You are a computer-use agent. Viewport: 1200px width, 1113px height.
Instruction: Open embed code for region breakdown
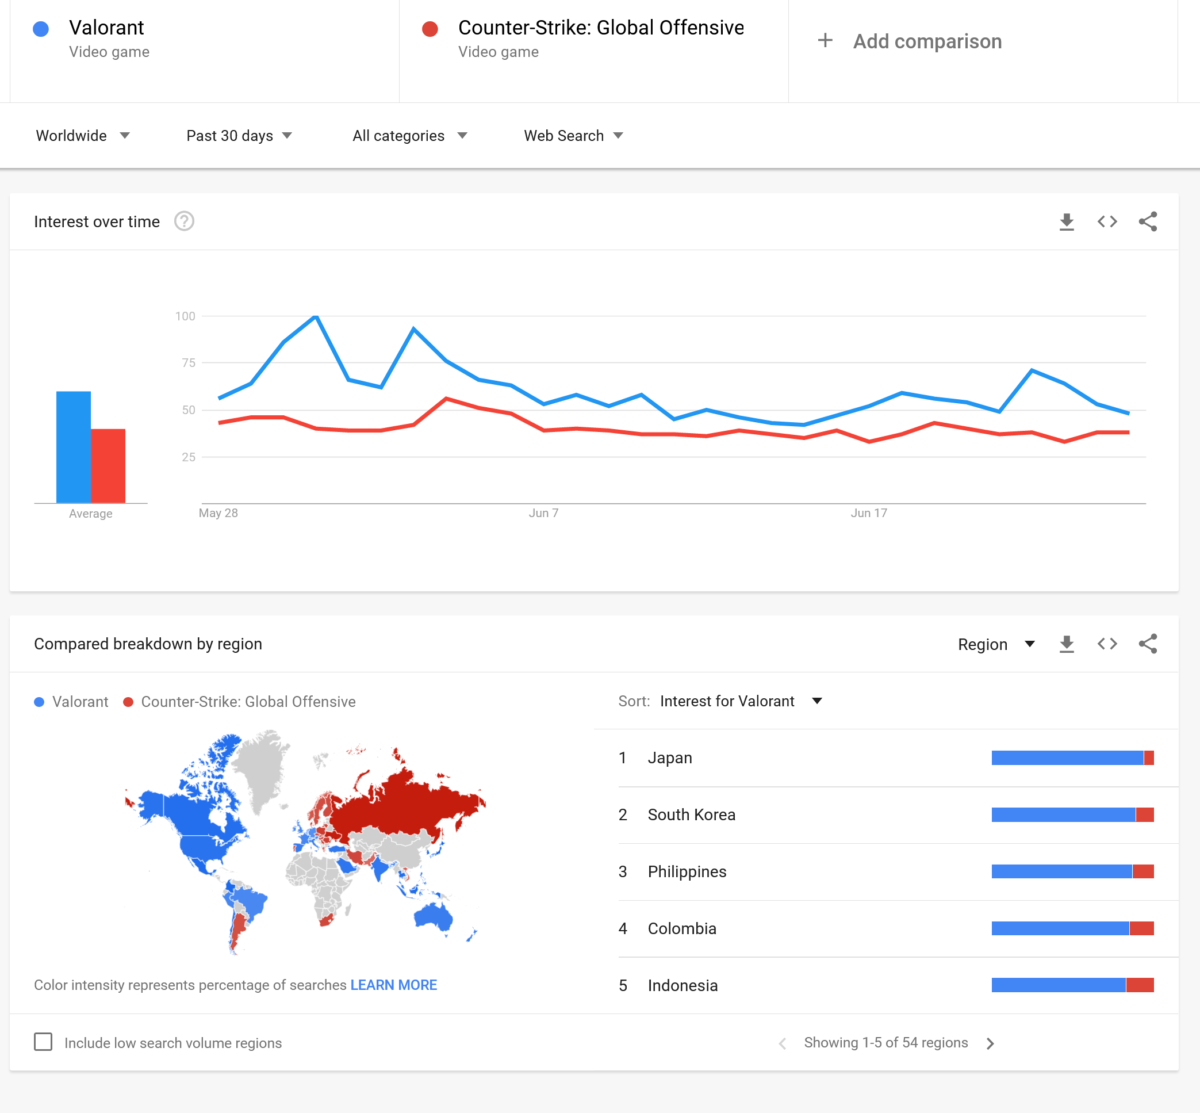click(x=1107, y=644)
